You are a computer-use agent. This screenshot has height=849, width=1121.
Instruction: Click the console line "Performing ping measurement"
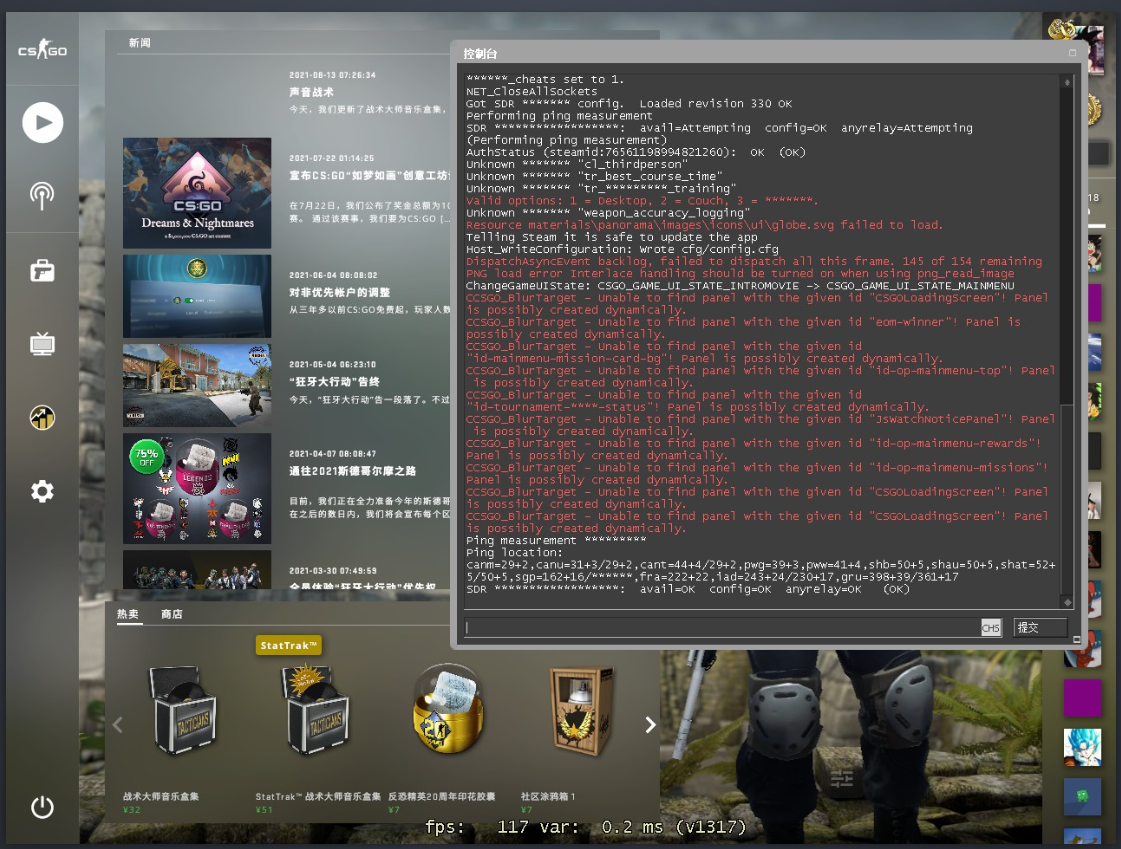pyautogui.click(x=559, y=116)
